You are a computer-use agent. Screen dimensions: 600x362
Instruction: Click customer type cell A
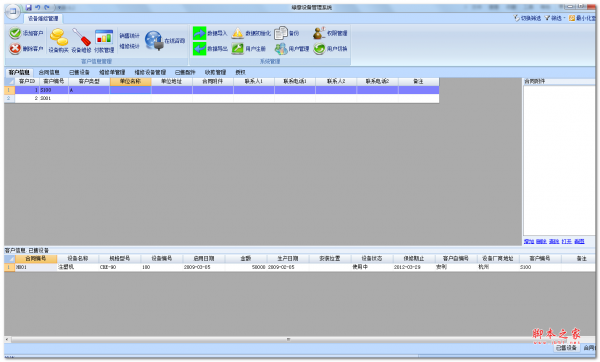coord(89,90)
